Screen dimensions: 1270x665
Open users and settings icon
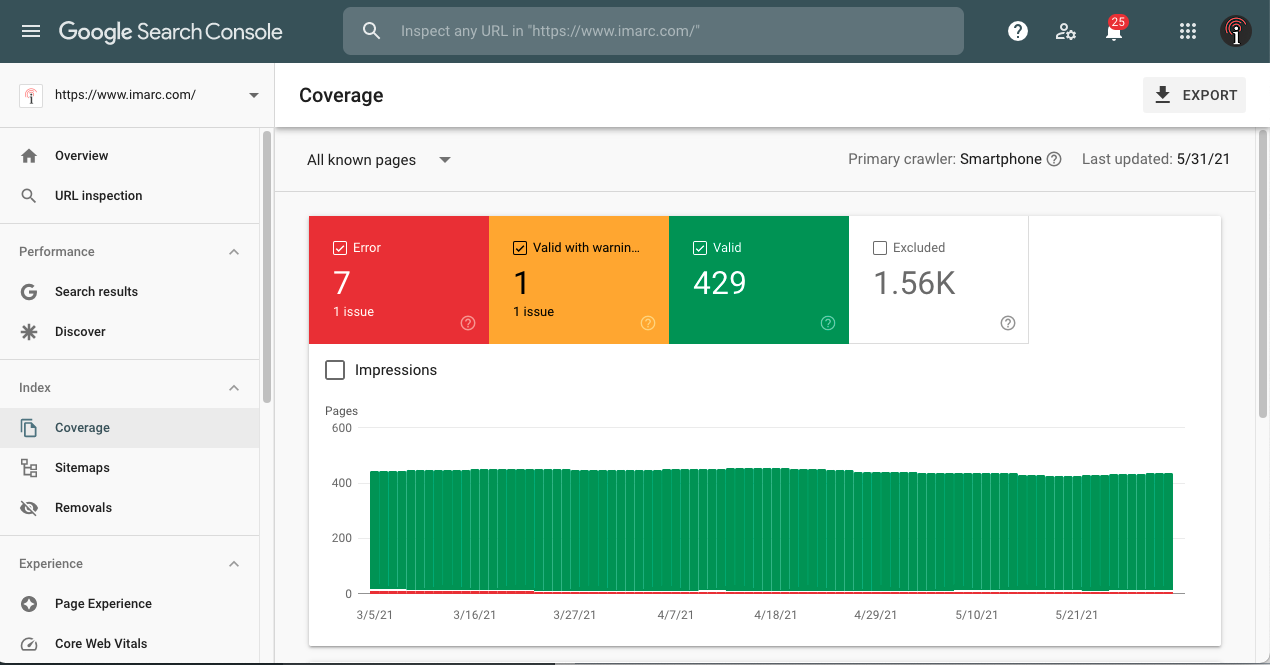1066,31
